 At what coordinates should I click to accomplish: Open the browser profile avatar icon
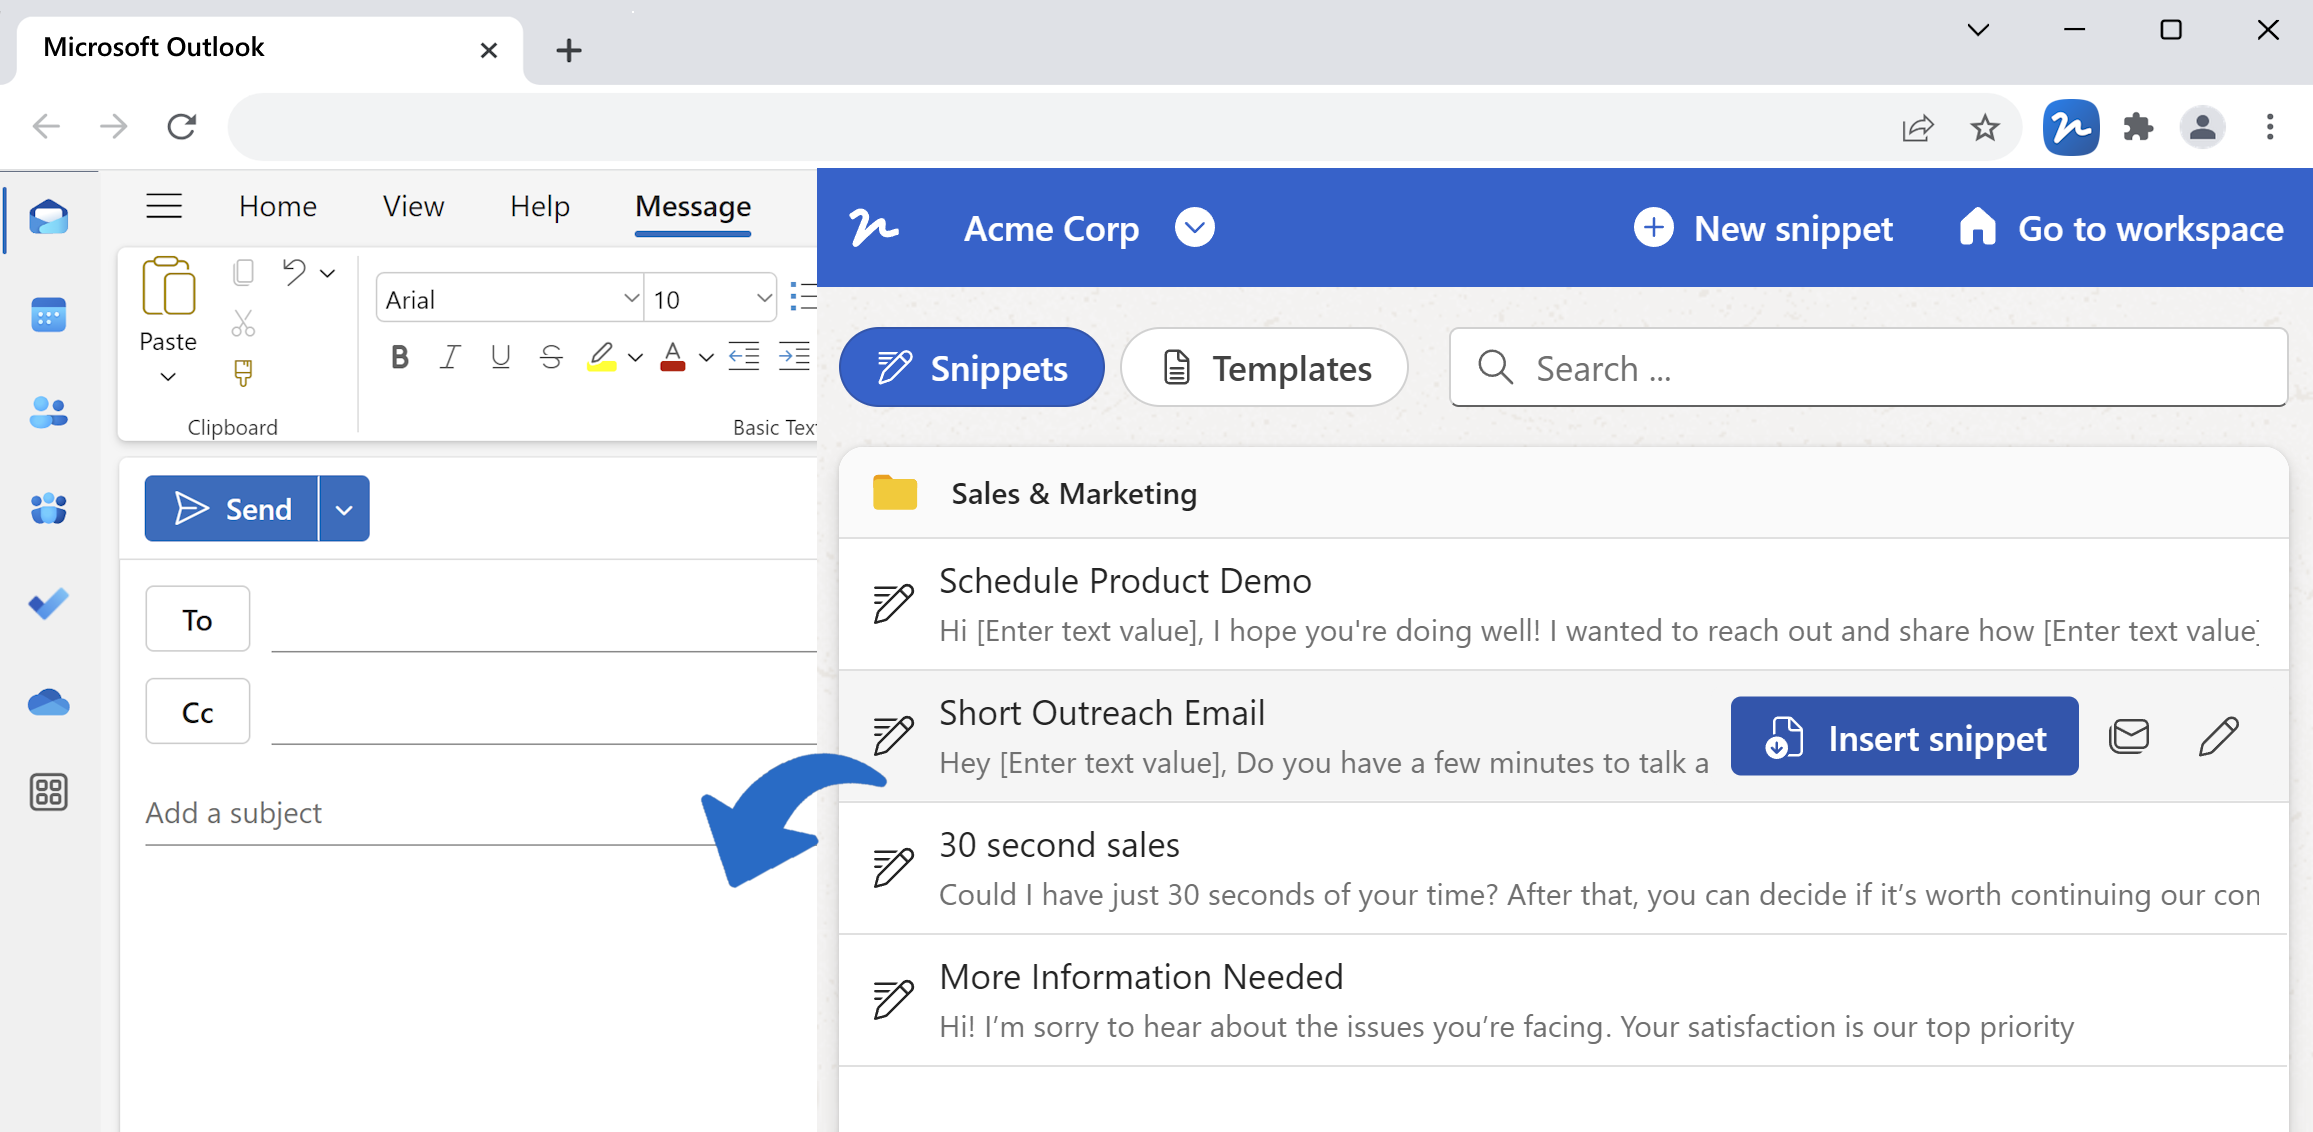click(x=2202, y=127)
